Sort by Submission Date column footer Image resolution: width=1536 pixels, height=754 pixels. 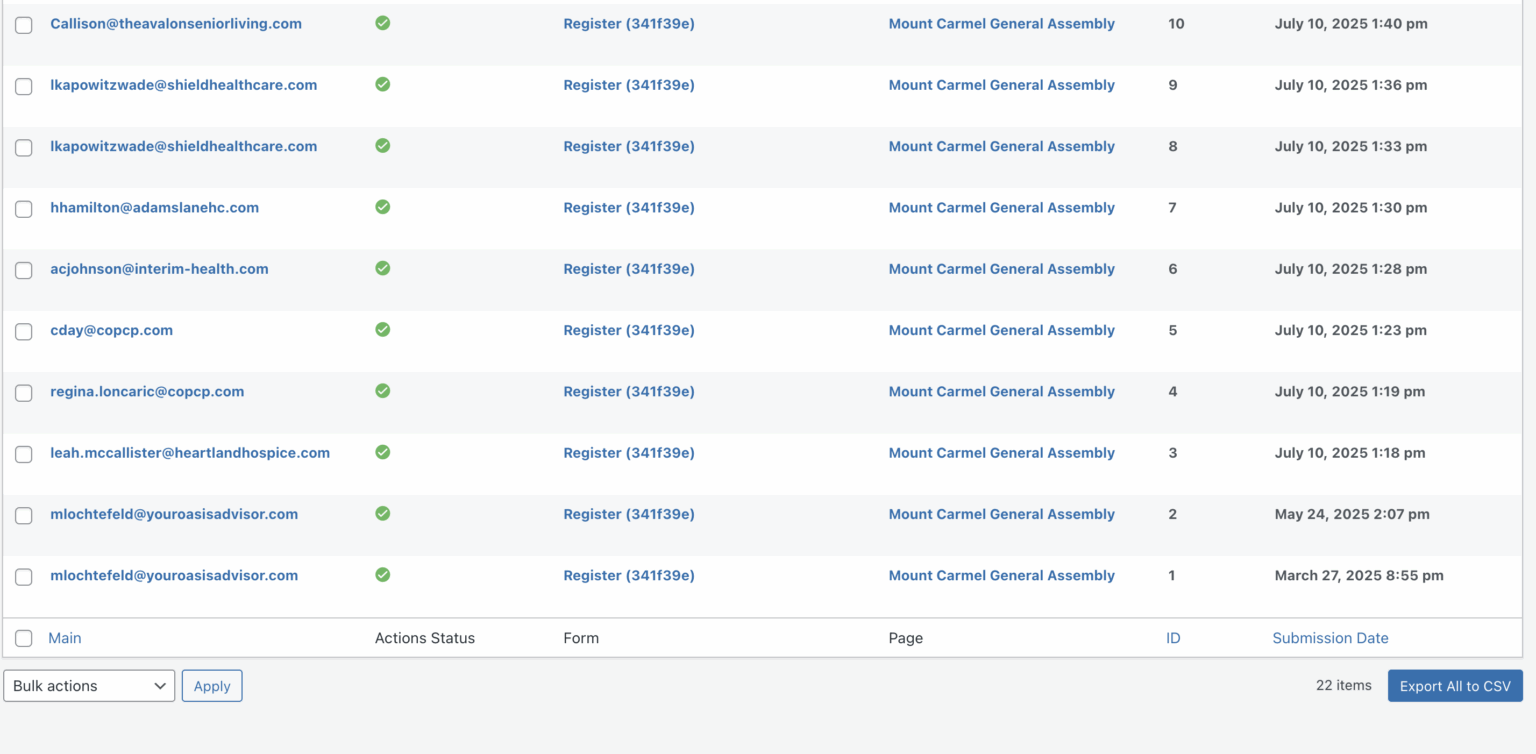[1330, 638]
